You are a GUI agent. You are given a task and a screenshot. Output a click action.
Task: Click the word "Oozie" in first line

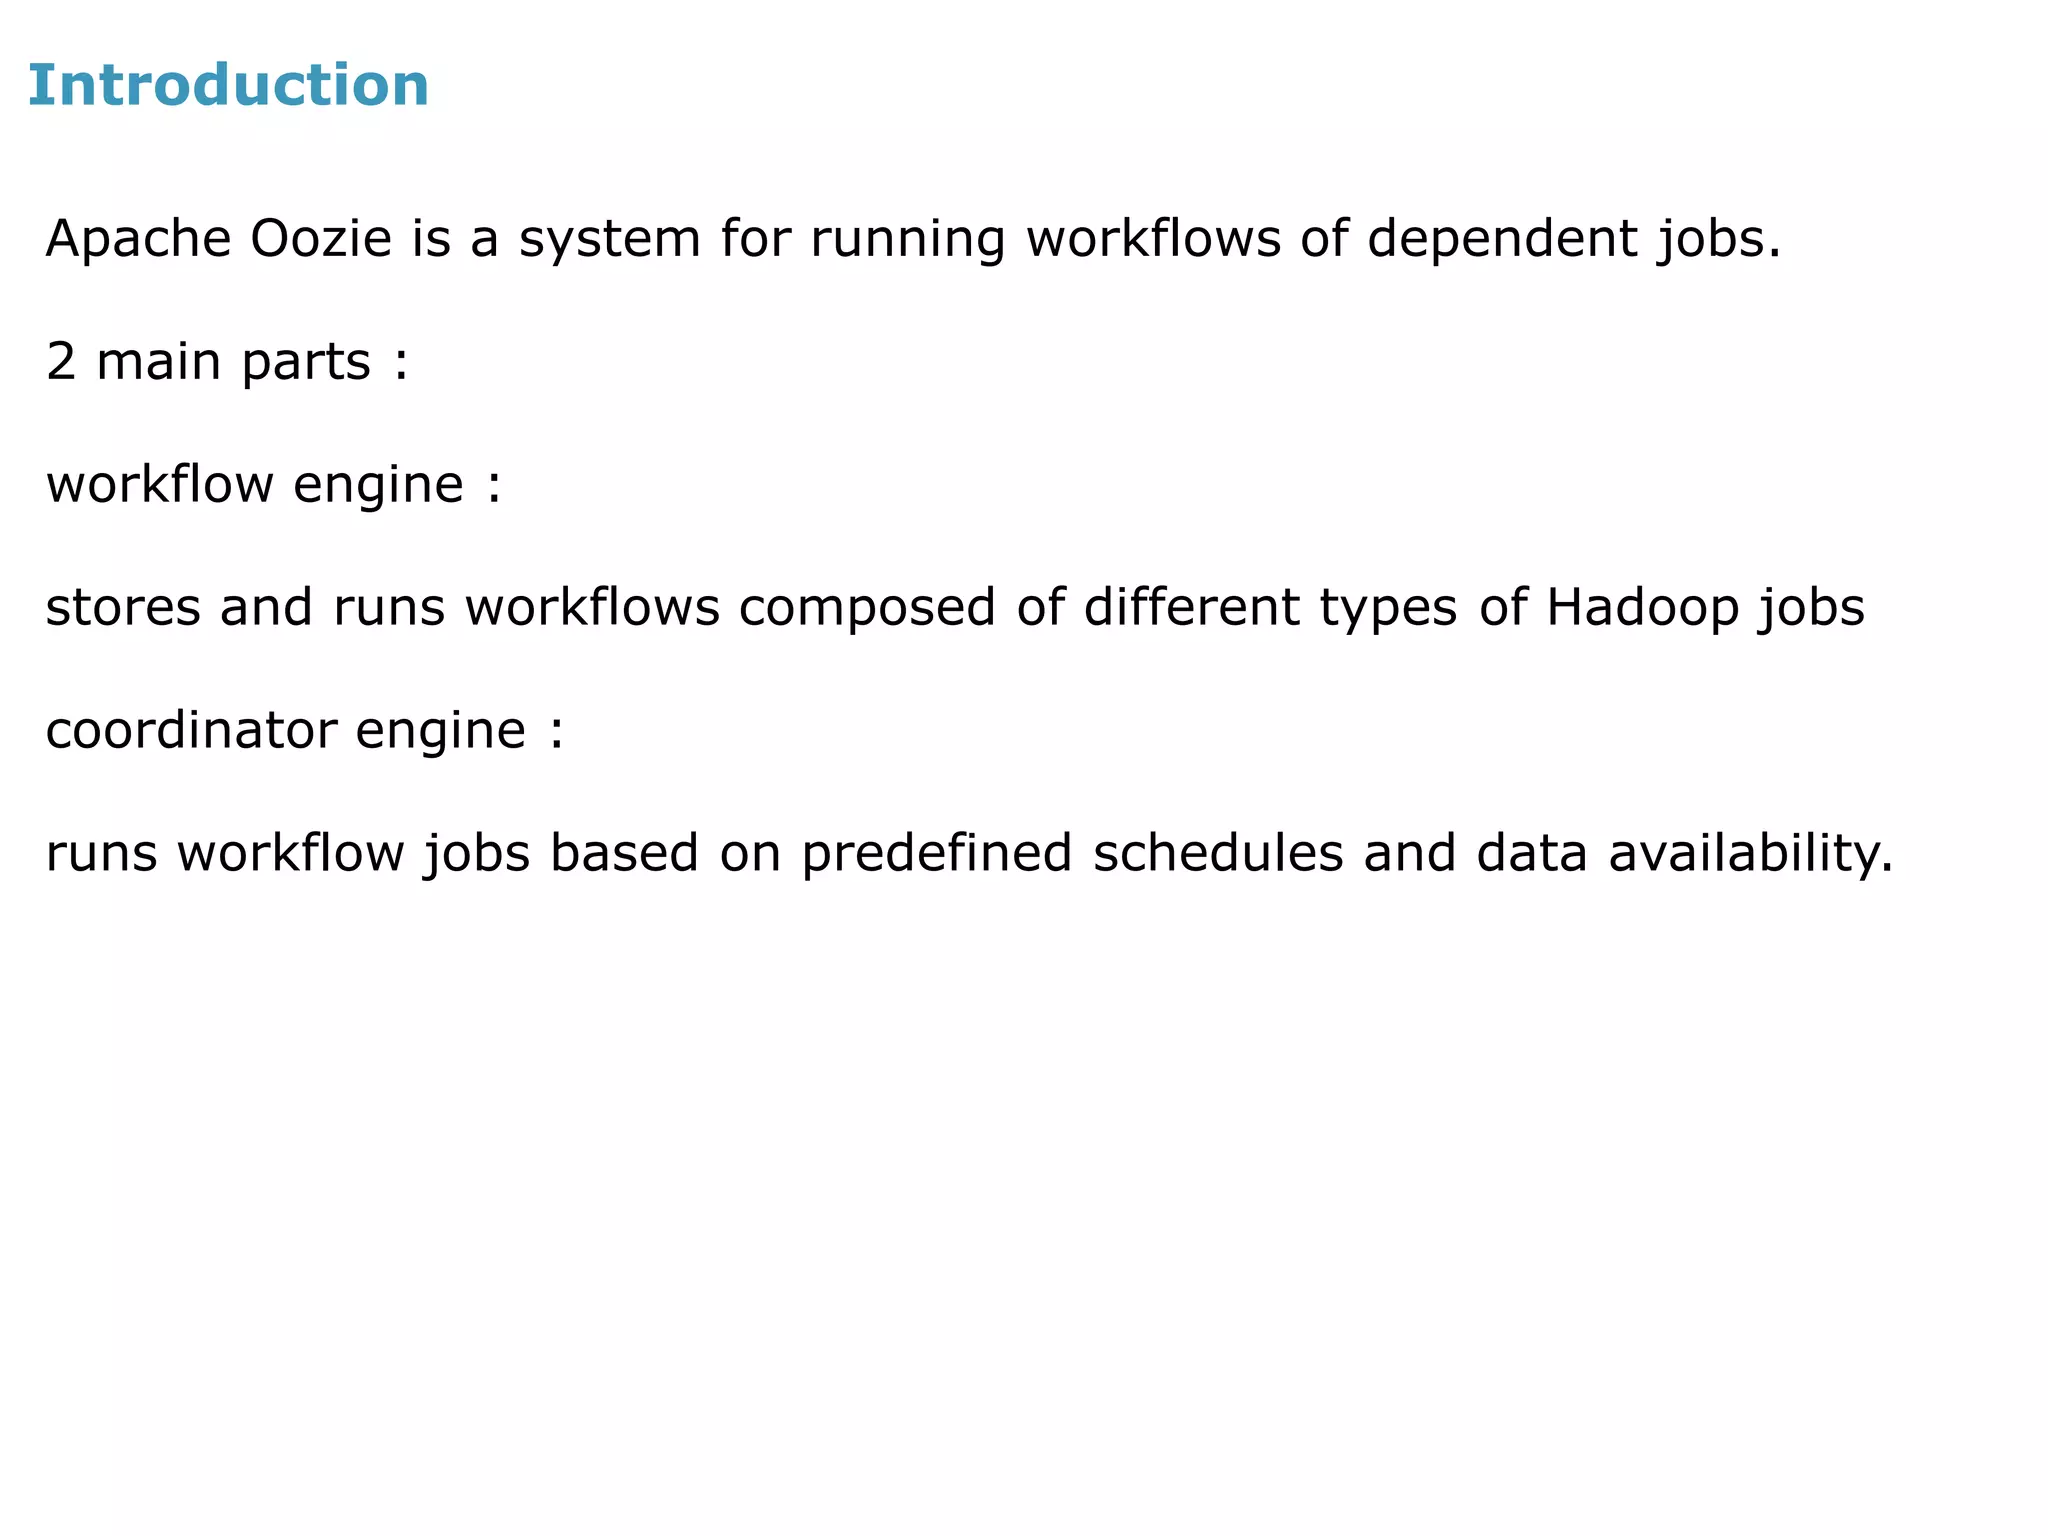(321, 239)
